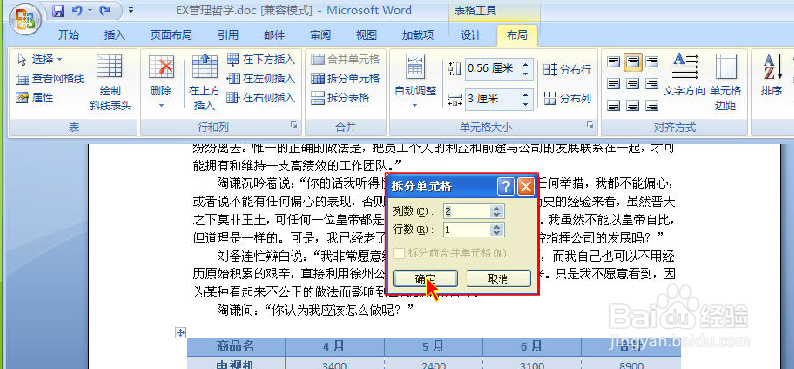
Task: Open the 删除 delete dropdown
Action: coord(161,82)
